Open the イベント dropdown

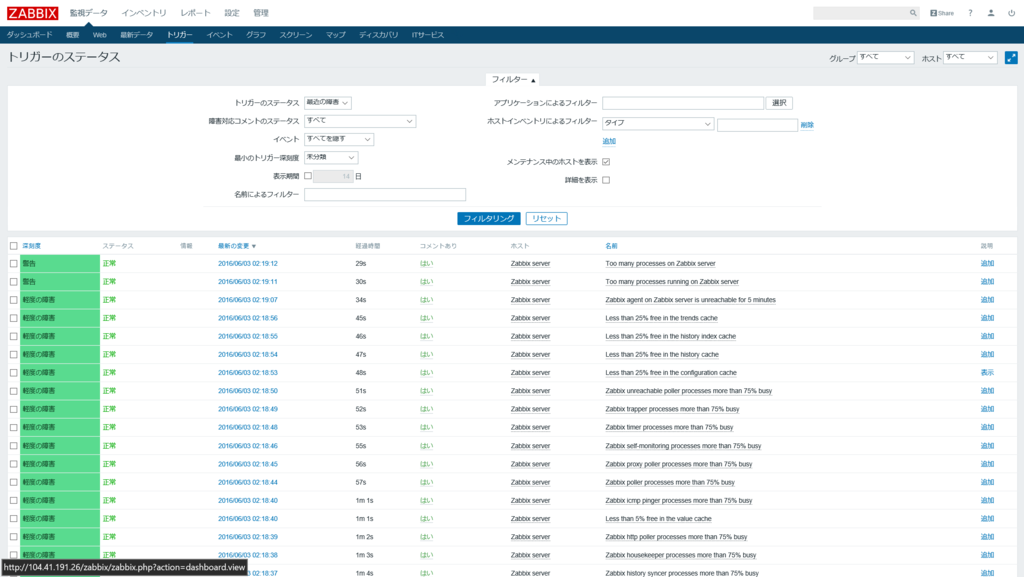pyautogui.click(x=339, y=139)
